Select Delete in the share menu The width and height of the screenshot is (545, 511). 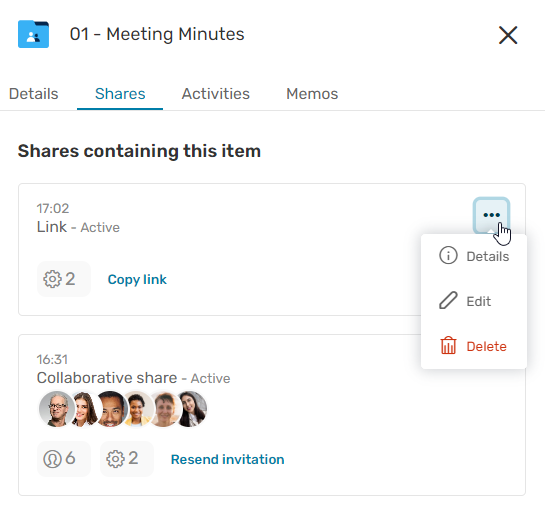coord(474,346)
